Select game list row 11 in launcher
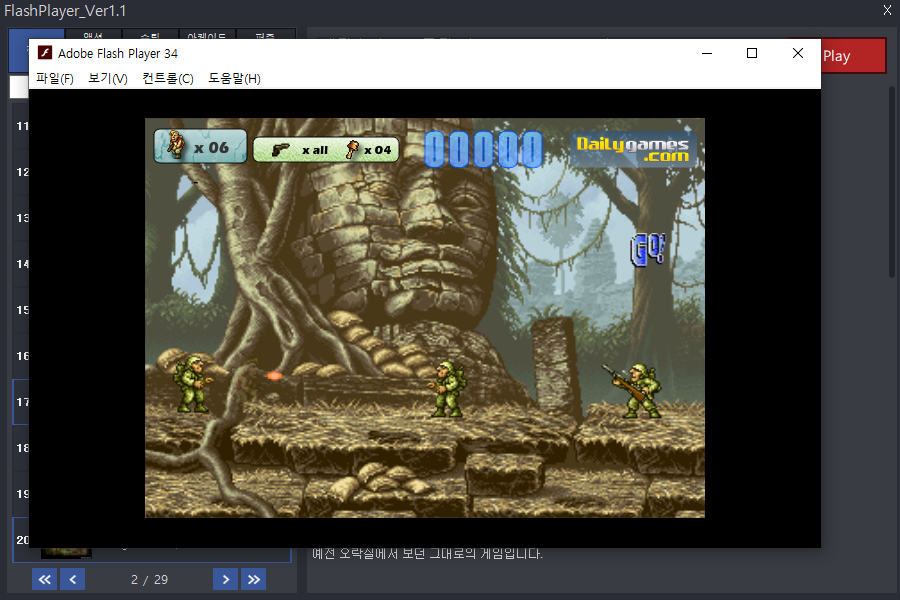Screen dimensions: 900x600 tap(21, 126)
